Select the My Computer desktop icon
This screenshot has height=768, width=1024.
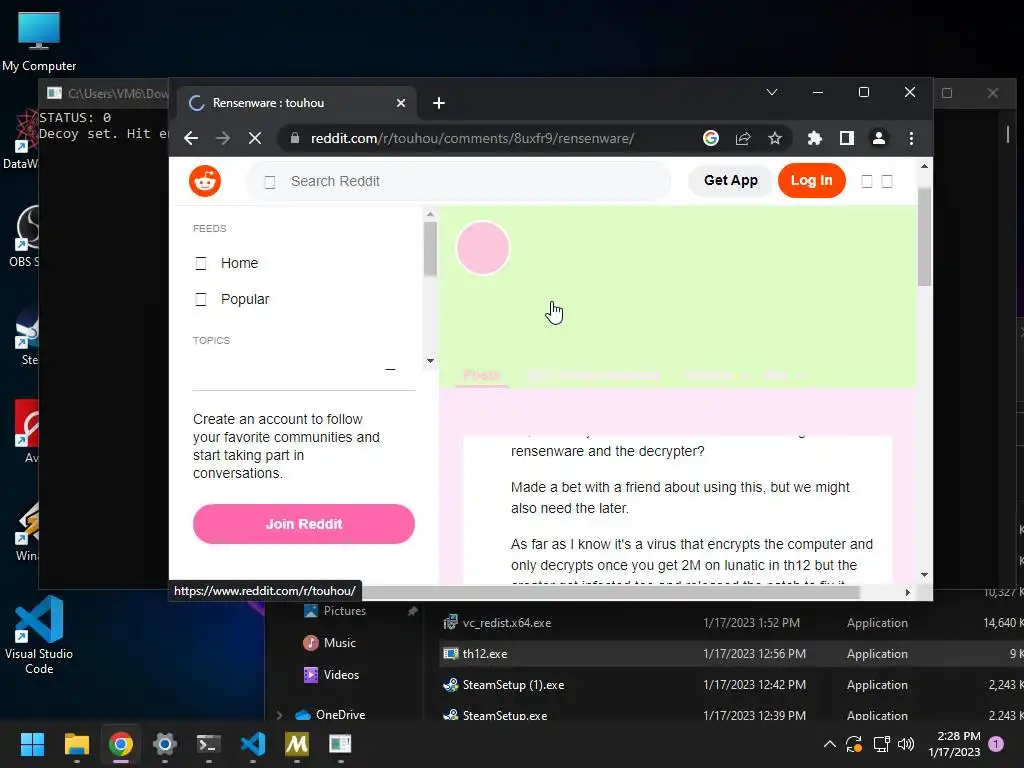[39, 41]
